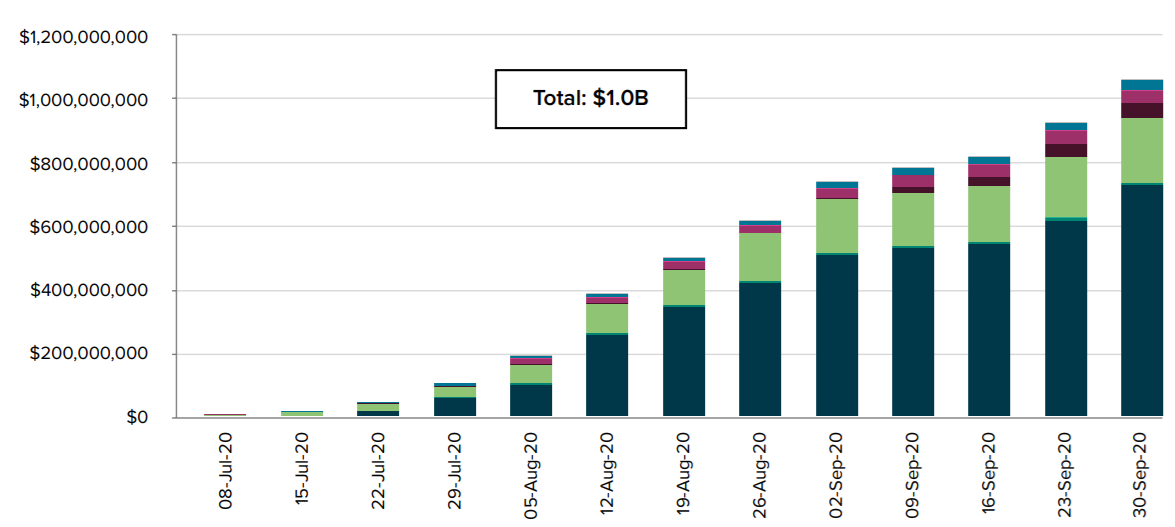The image size is (1175, 527).
Task: Click the 12-Aug-20 date label
Action: [608, 472]
